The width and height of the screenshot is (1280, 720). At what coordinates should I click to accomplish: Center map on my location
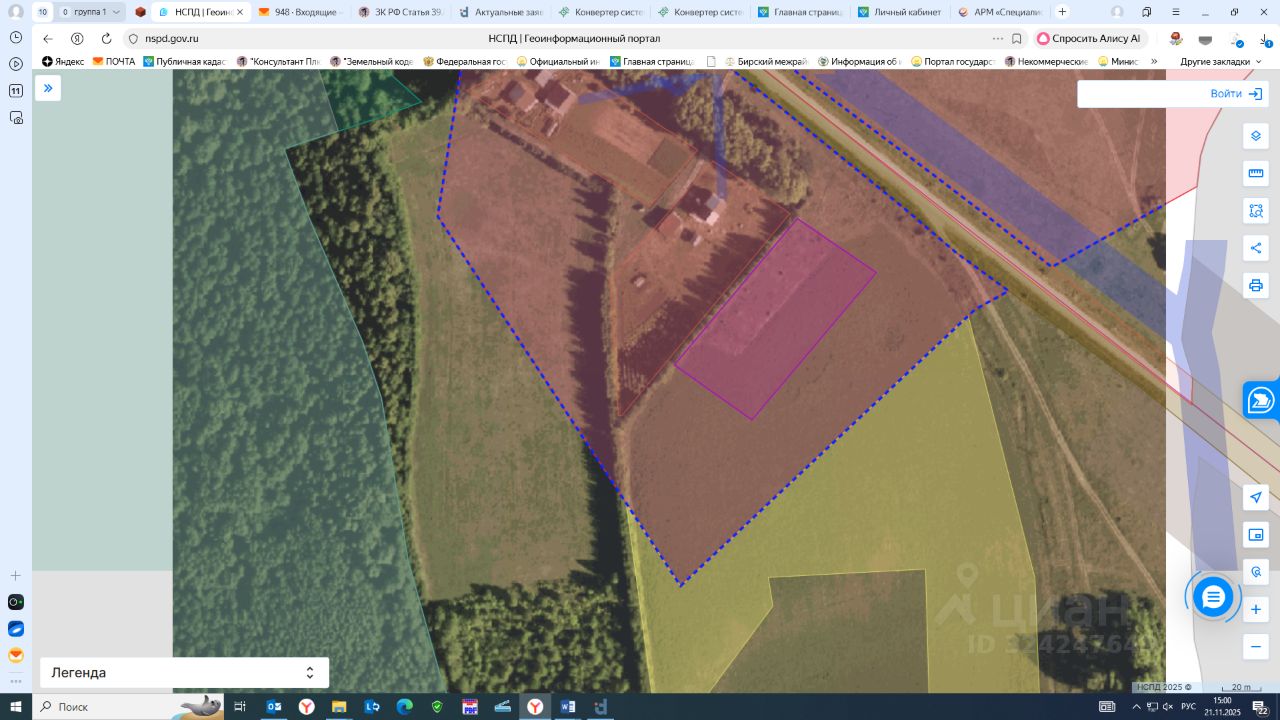click(x=1256, y=498)
